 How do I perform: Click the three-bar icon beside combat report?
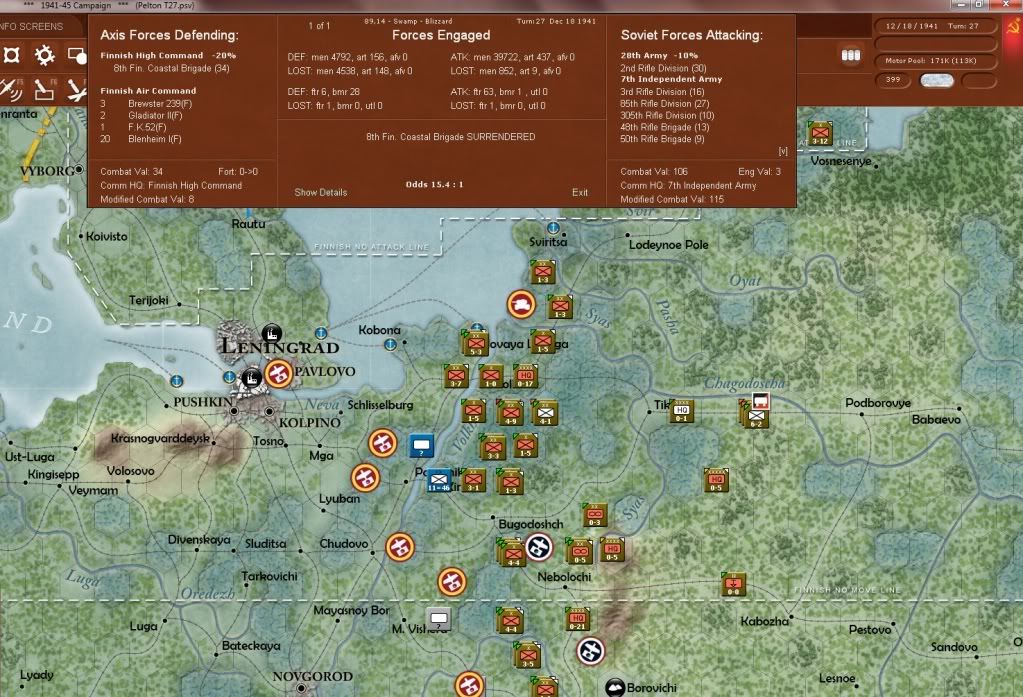852,54
